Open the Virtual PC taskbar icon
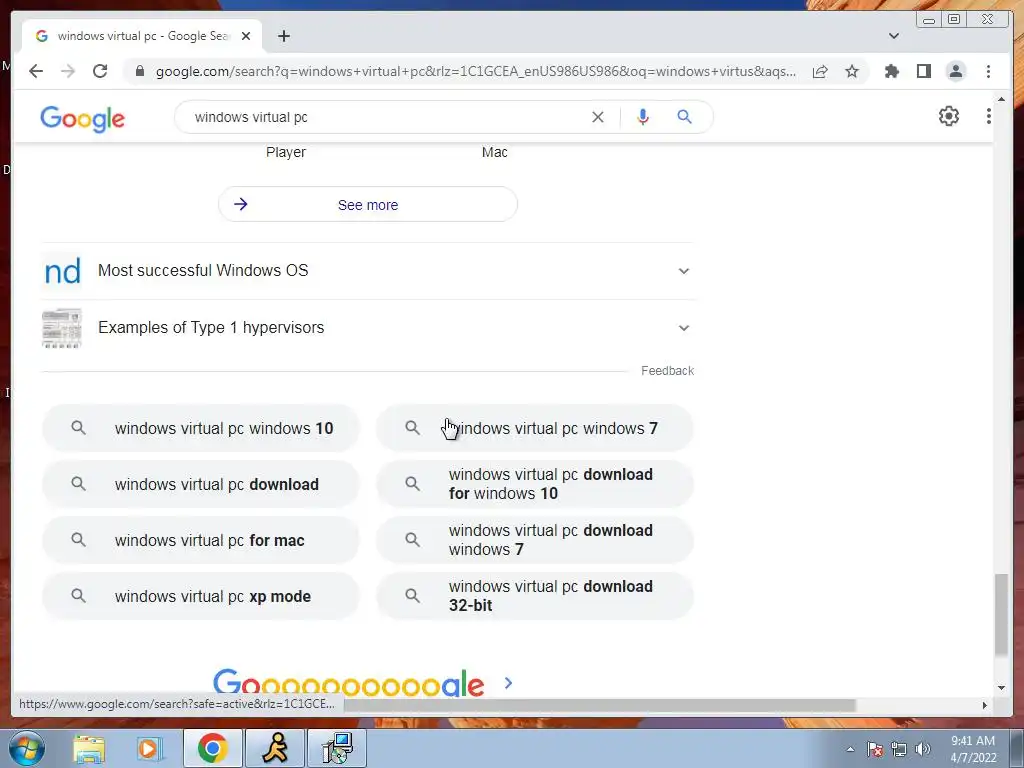 click(337, 748)
